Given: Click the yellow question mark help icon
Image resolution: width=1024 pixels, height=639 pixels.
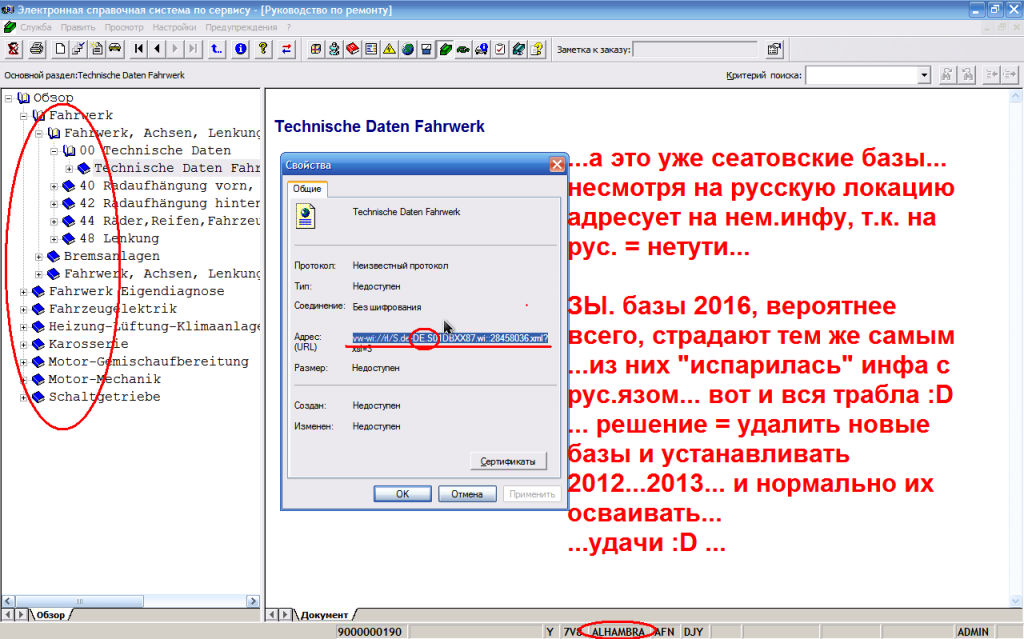Looking at the screenshot, I should 264,48.
